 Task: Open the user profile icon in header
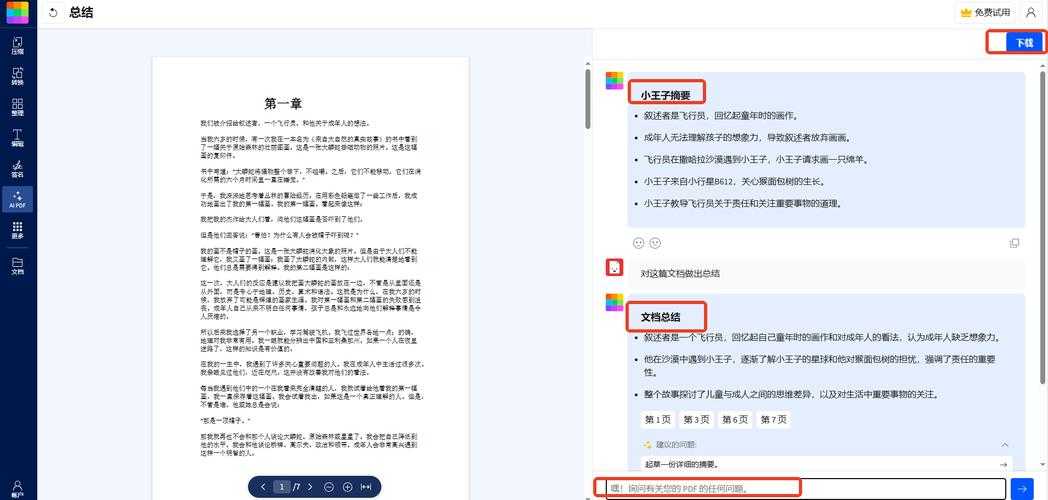click(1030, 13)
